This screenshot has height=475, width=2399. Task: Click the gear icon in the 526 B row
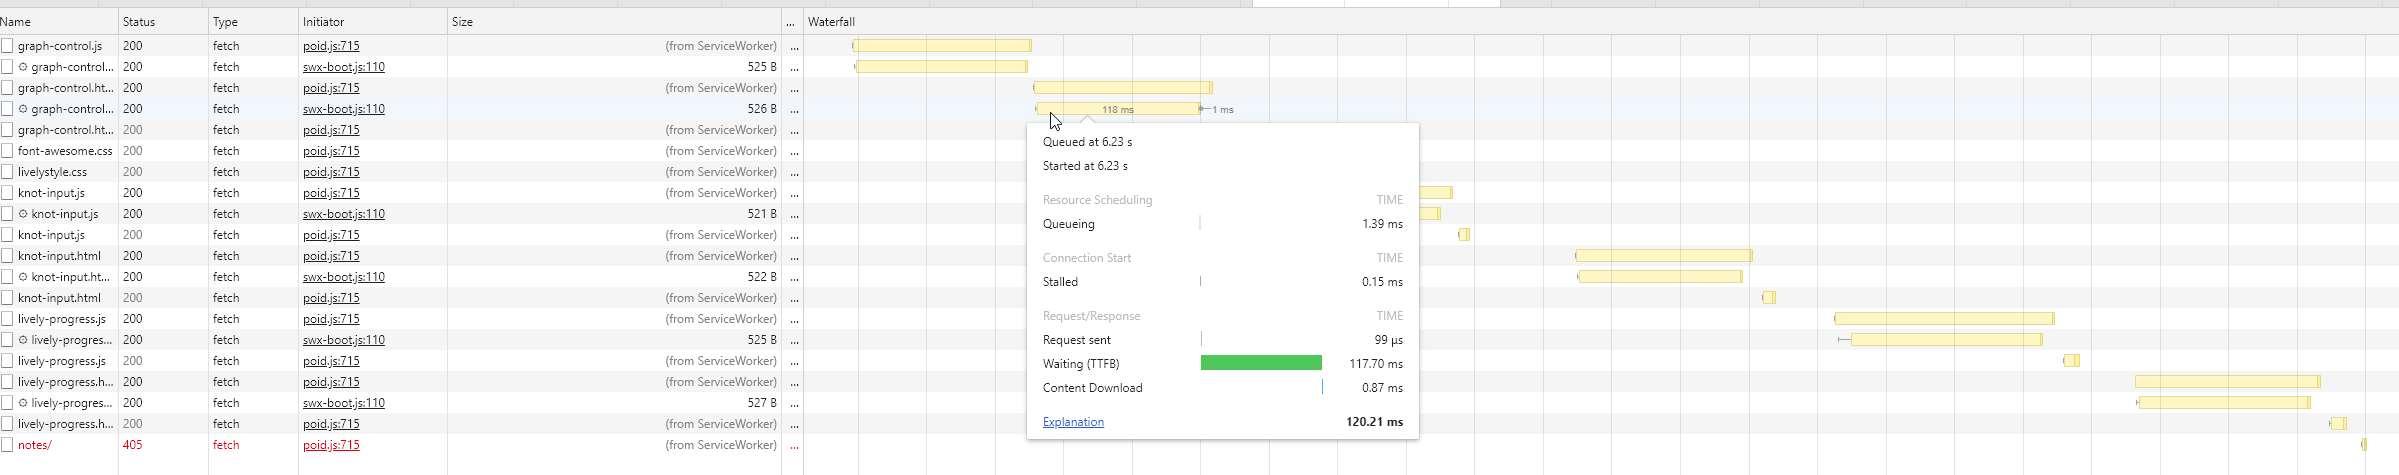[x=23, y=109]
